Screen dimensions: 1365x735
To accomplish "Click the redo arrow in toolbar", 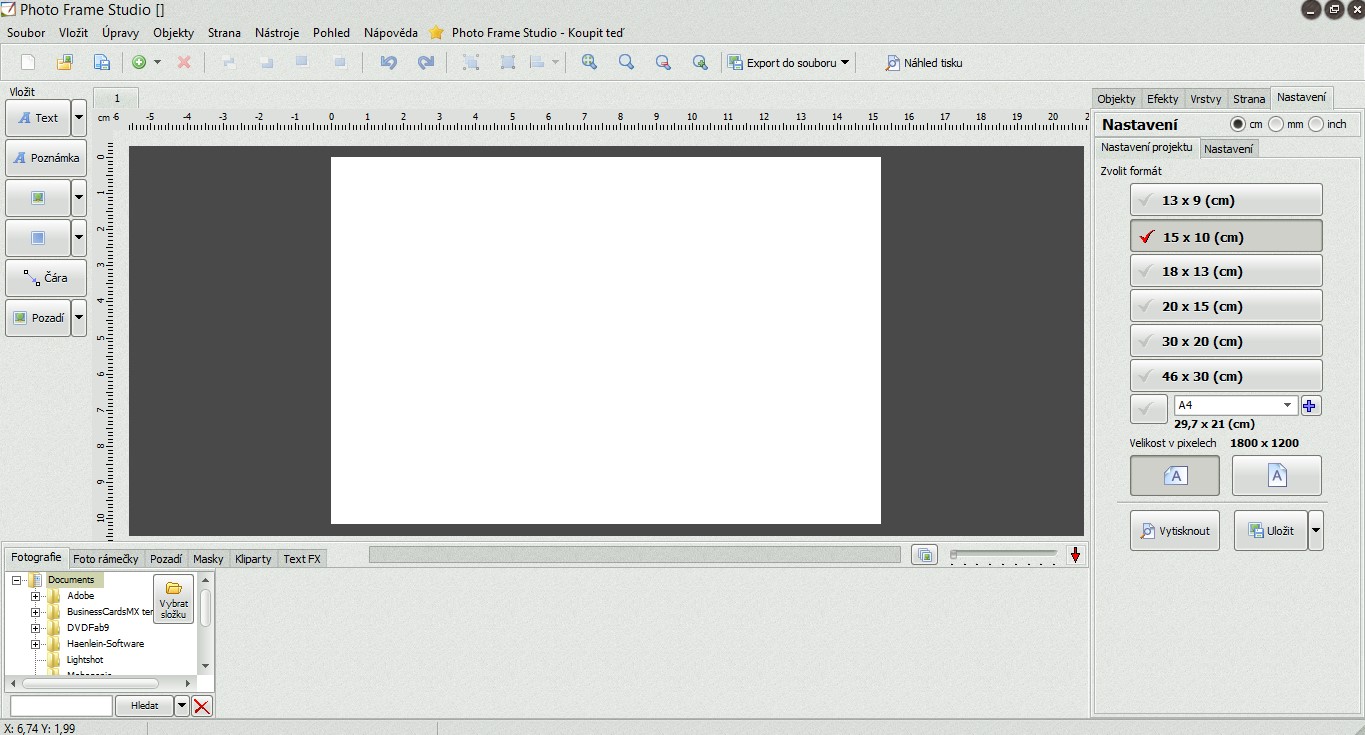I will click(426, 62).
